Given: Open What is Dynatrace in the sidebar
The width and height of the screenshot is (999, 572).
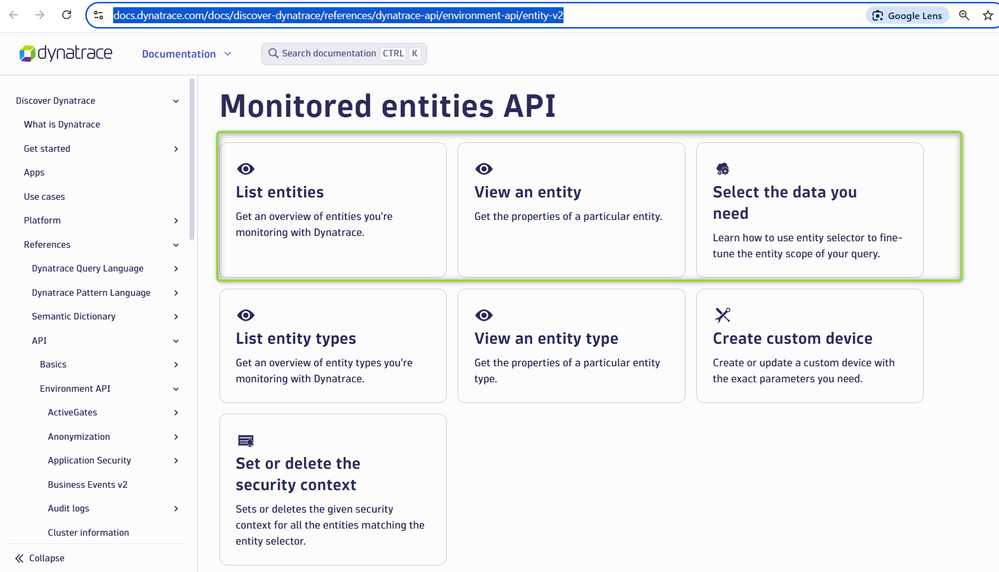Looking at the screenshot, I should coord(62,125).
